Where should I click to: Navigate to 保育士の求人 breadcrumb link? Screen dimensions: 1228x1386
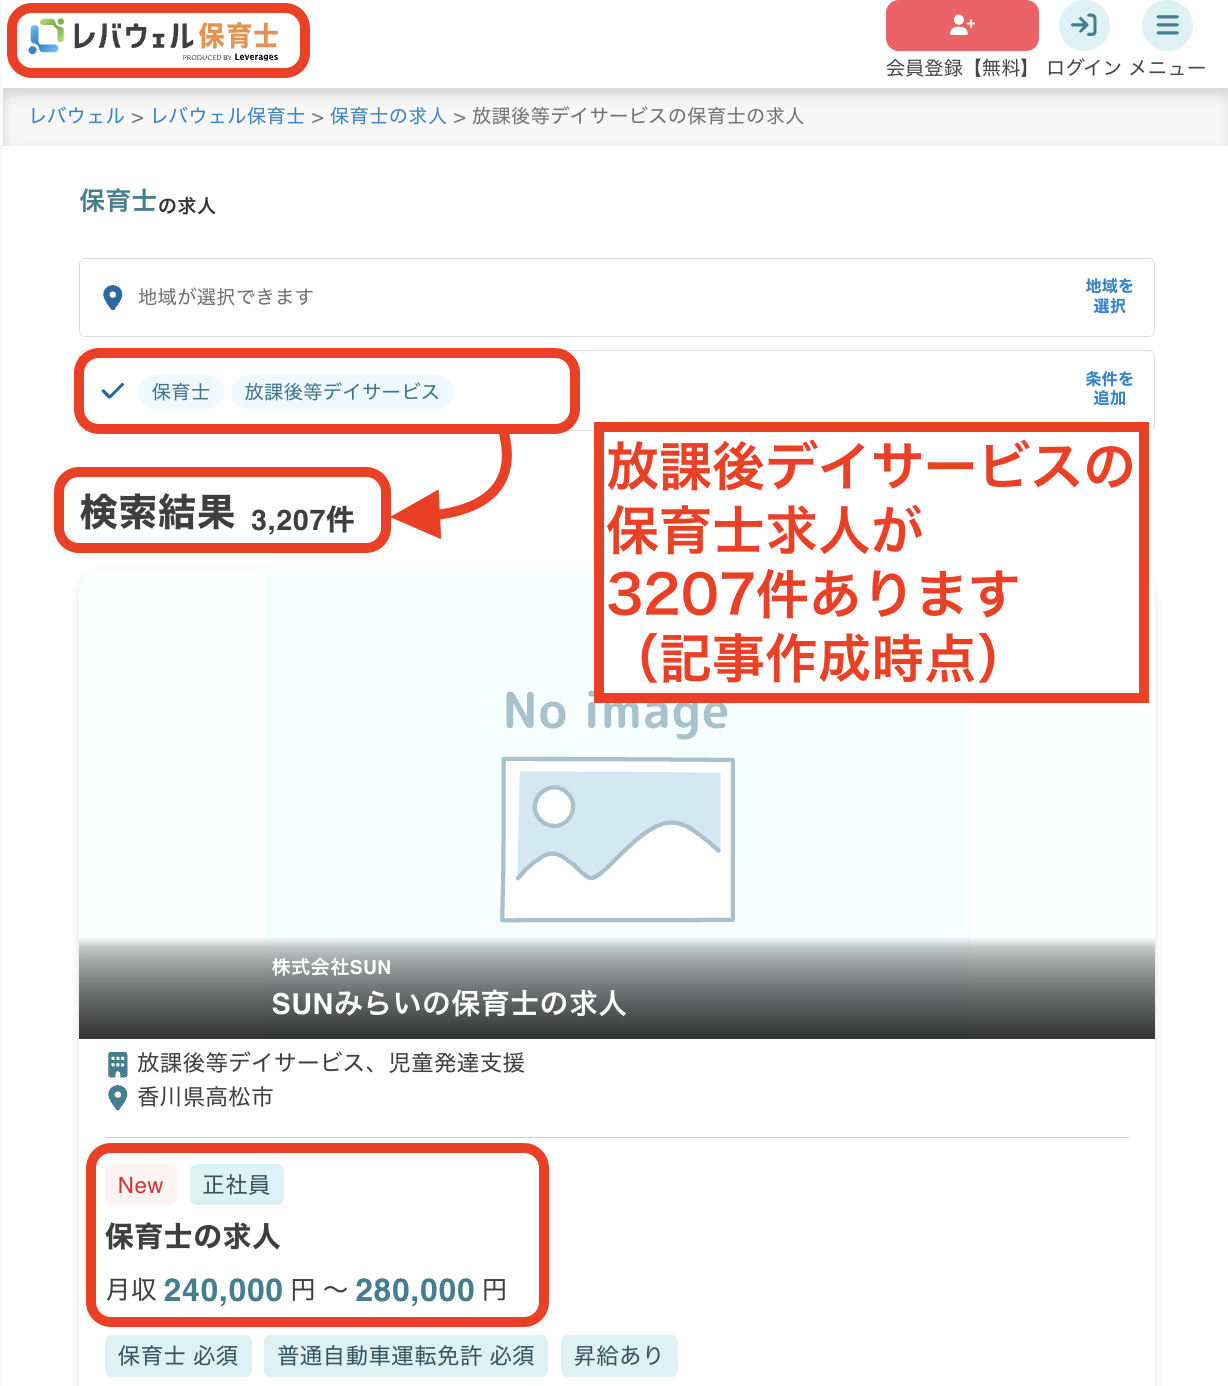point(388,116)
